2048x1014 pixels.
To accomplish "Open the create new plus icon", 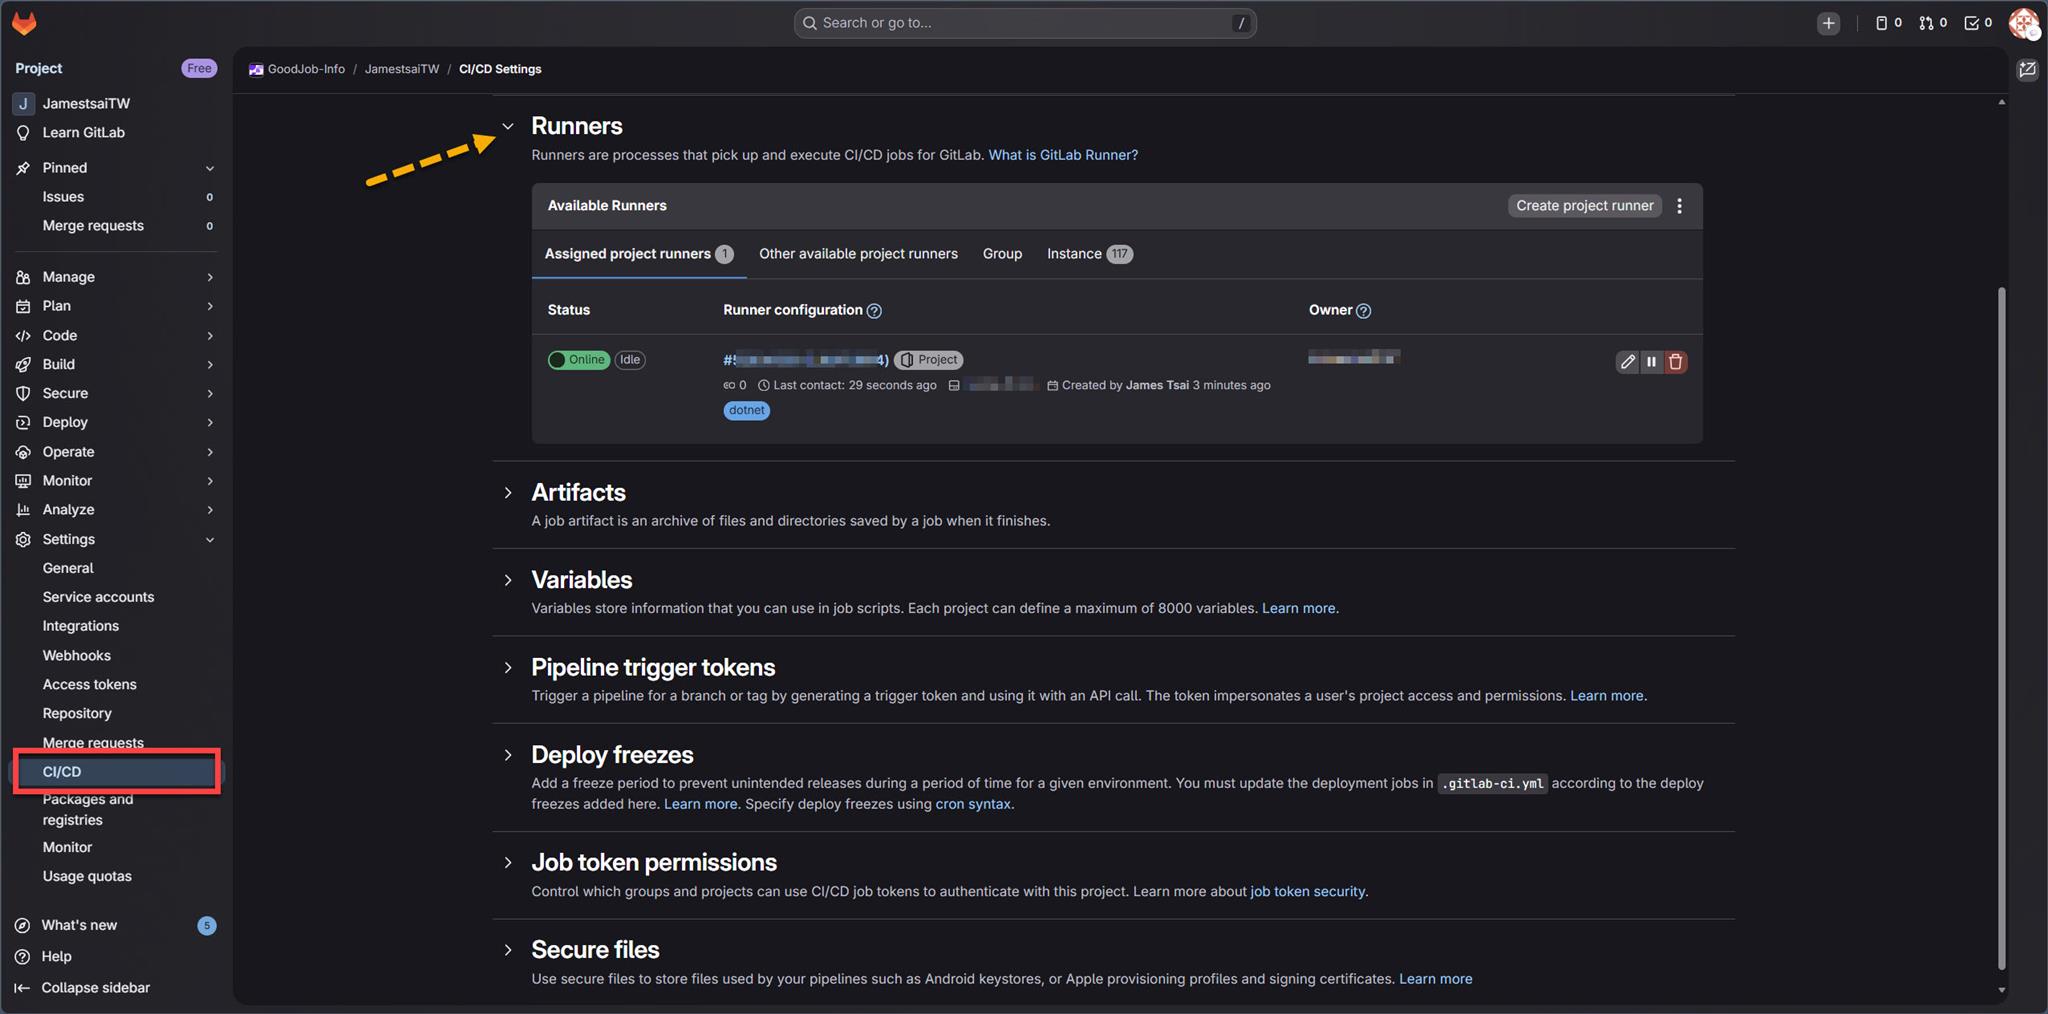I will click(x=1828, y=23).
